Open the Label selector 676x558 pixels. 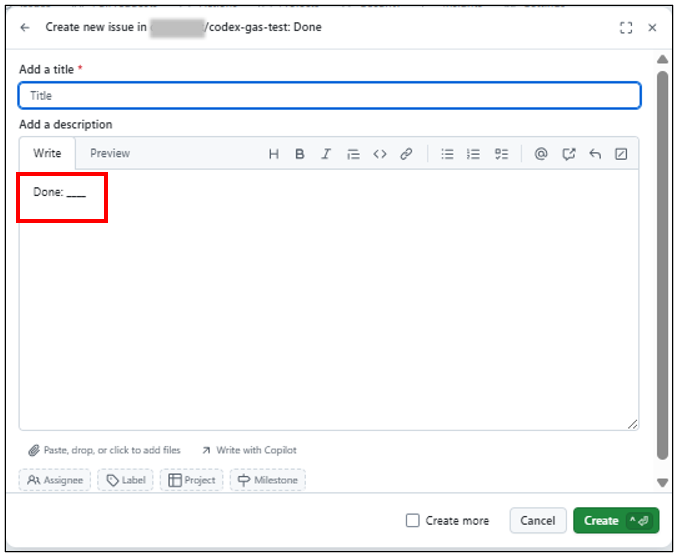coord(125,480)
